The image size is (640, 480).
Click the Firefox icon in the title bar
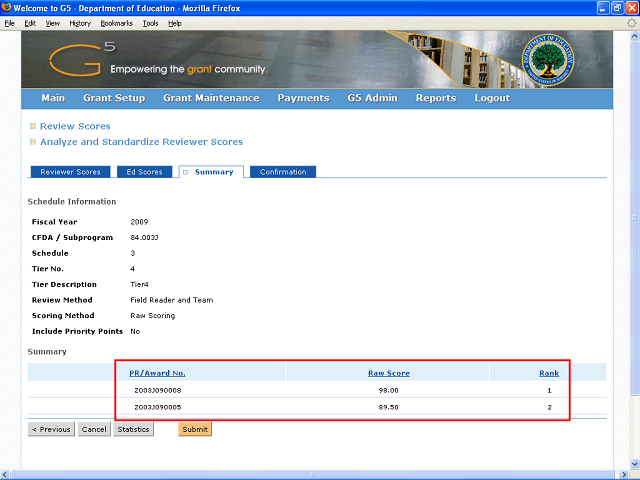pyautogui.click(x=7, y=7)
